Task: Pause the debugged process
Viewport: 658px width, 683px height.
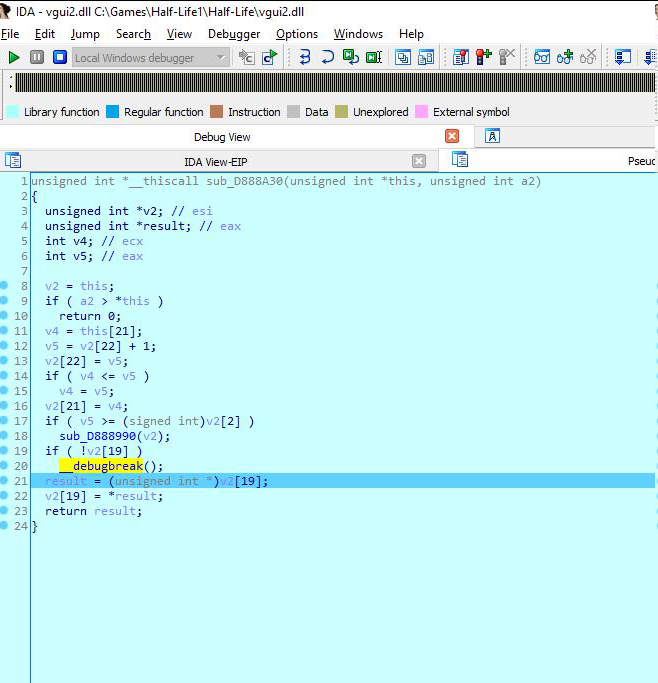Action: (37, 57)
